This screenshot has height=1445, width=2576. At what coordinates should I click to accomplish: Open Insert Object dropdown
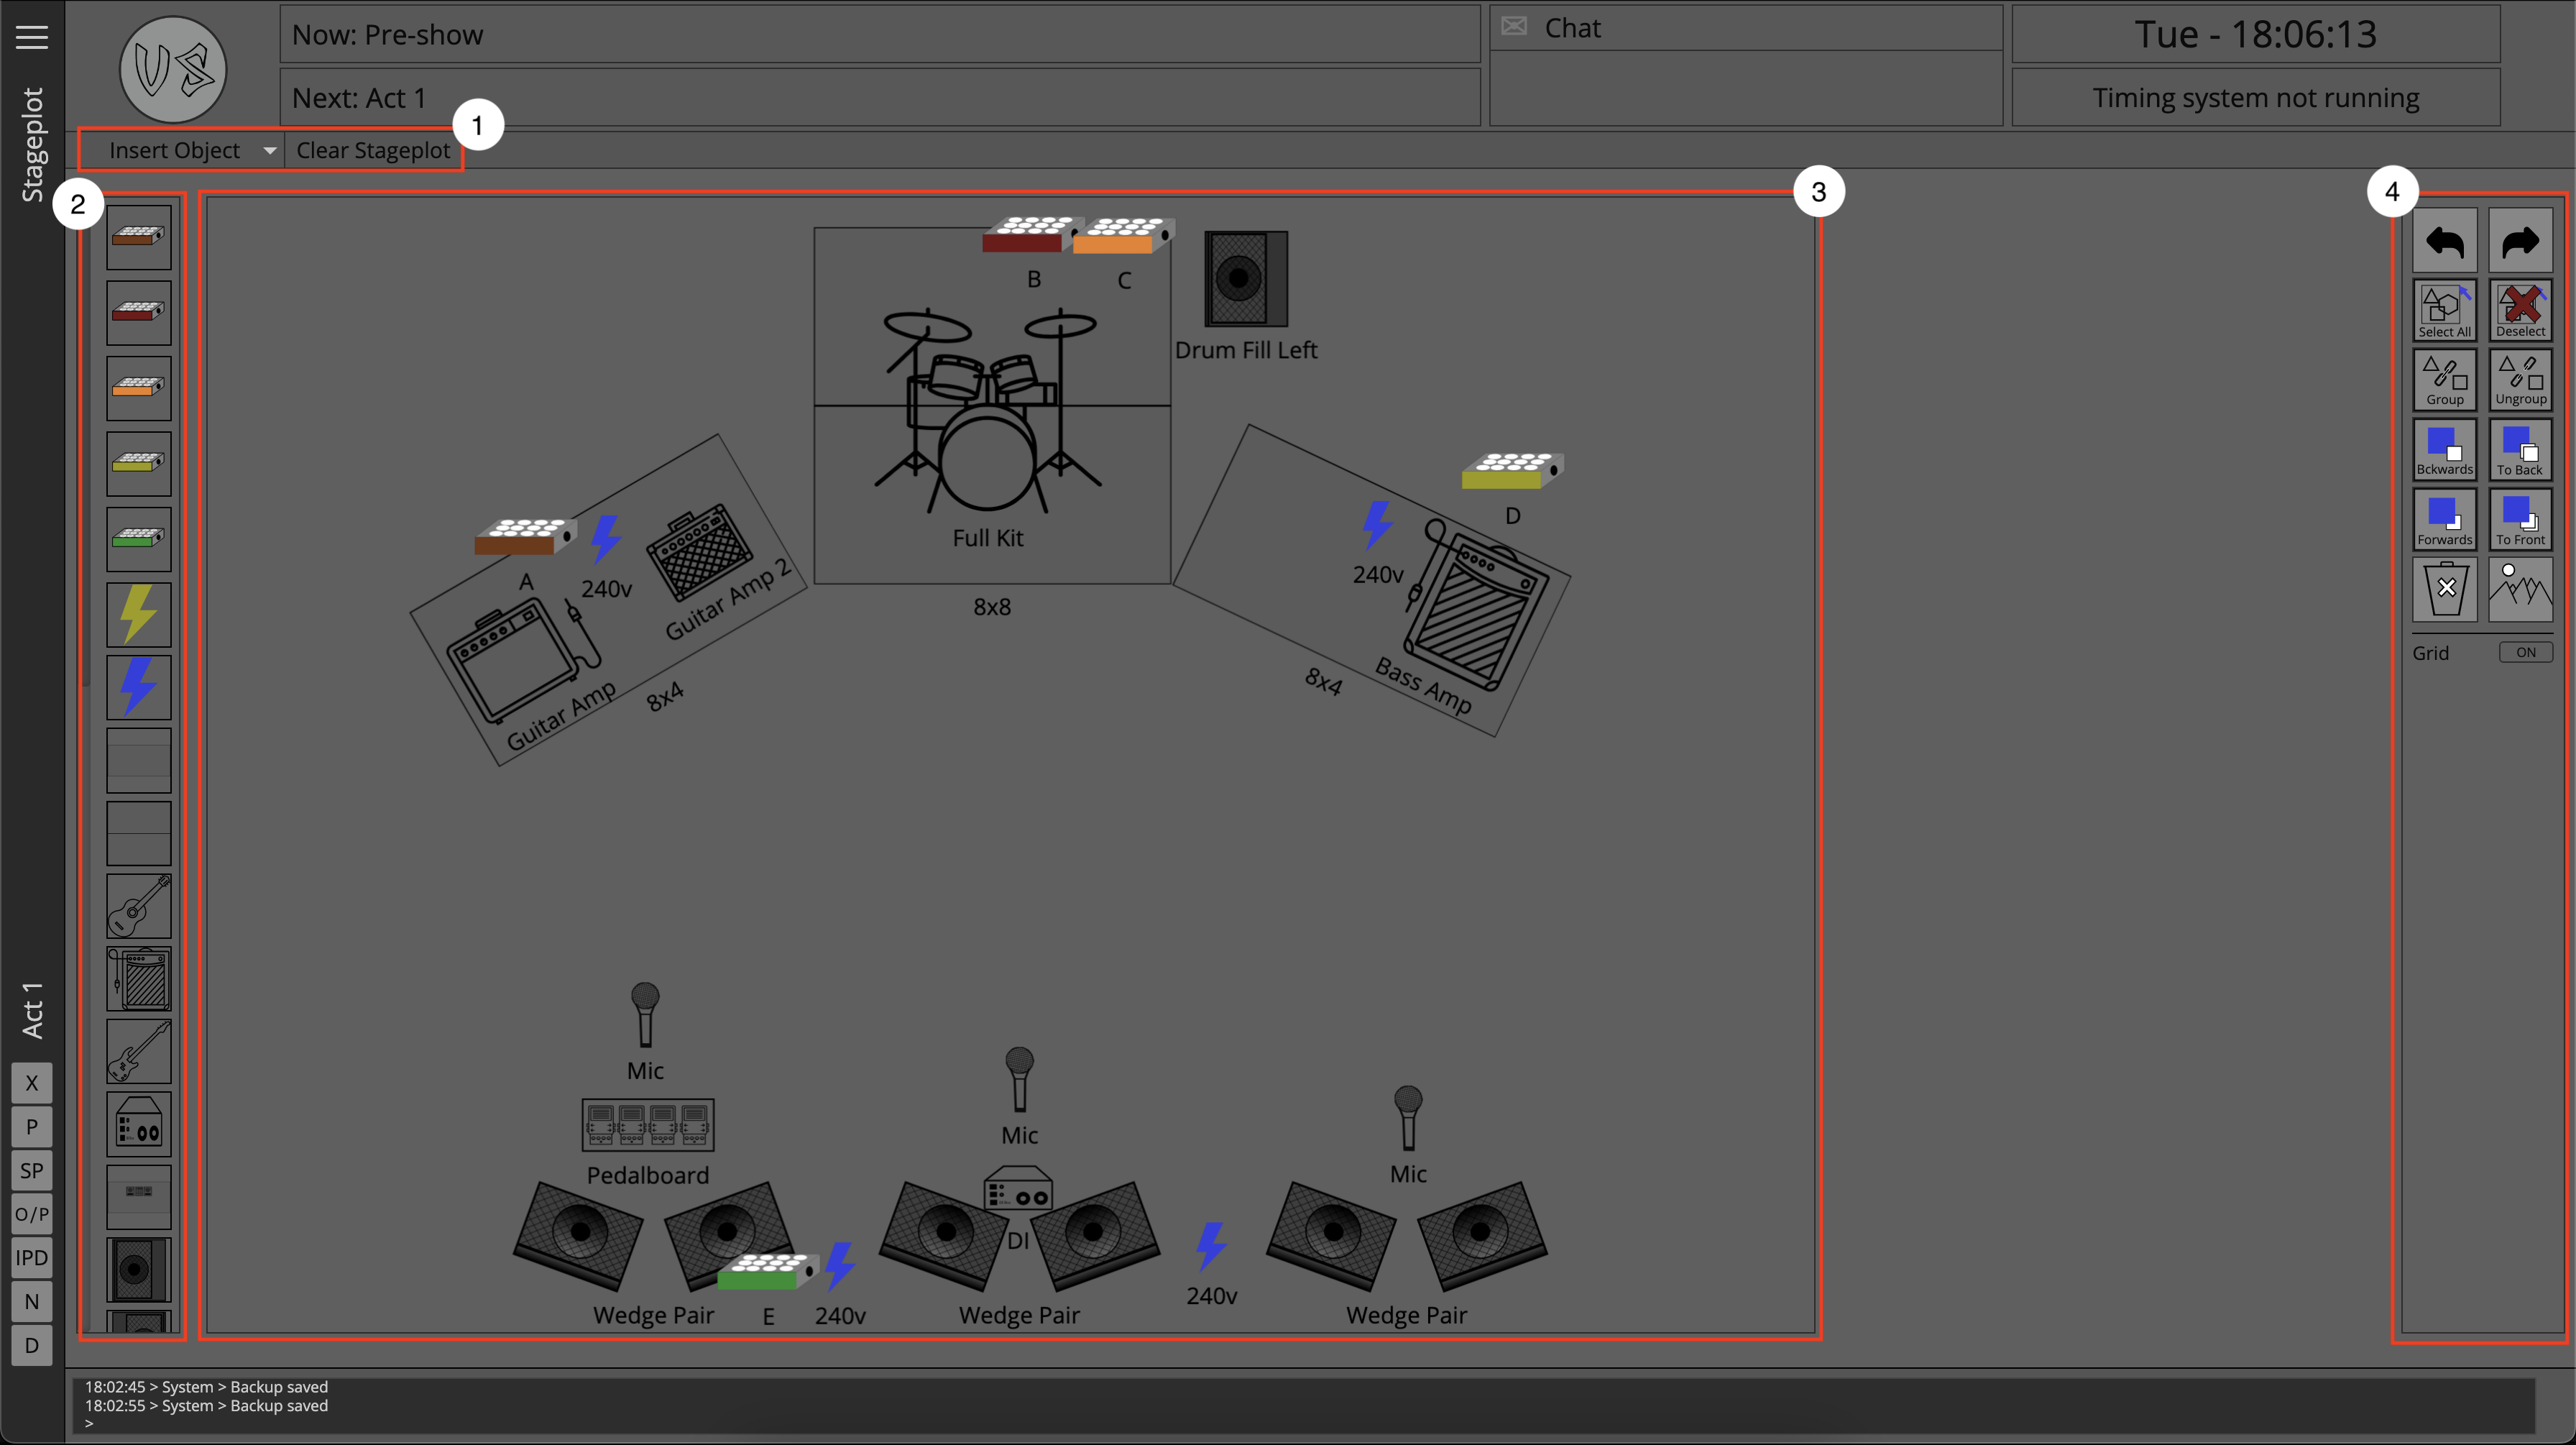pyautogui.click(x=184, y=150)
